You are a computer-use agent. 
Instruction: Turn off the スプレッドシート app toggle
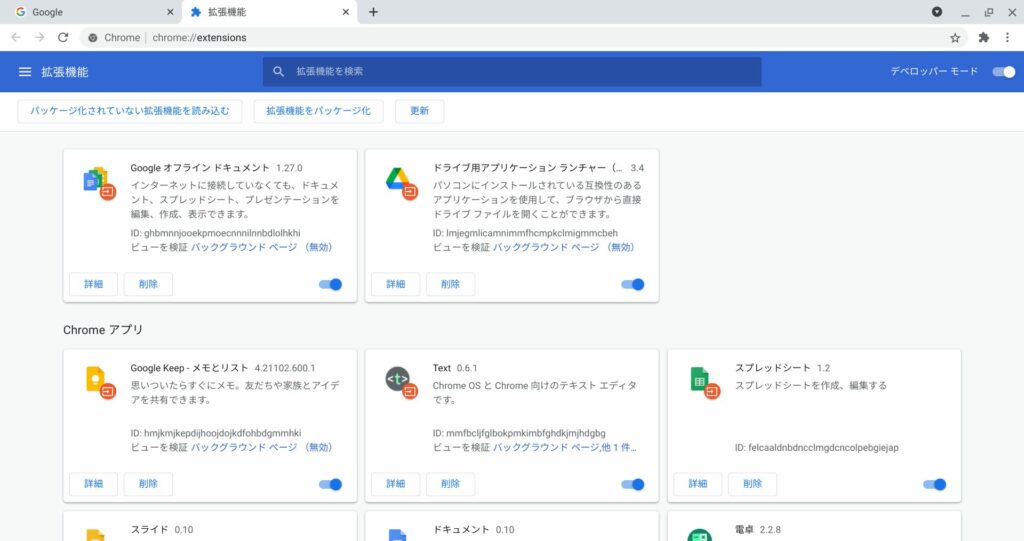[x=935, y=484]
